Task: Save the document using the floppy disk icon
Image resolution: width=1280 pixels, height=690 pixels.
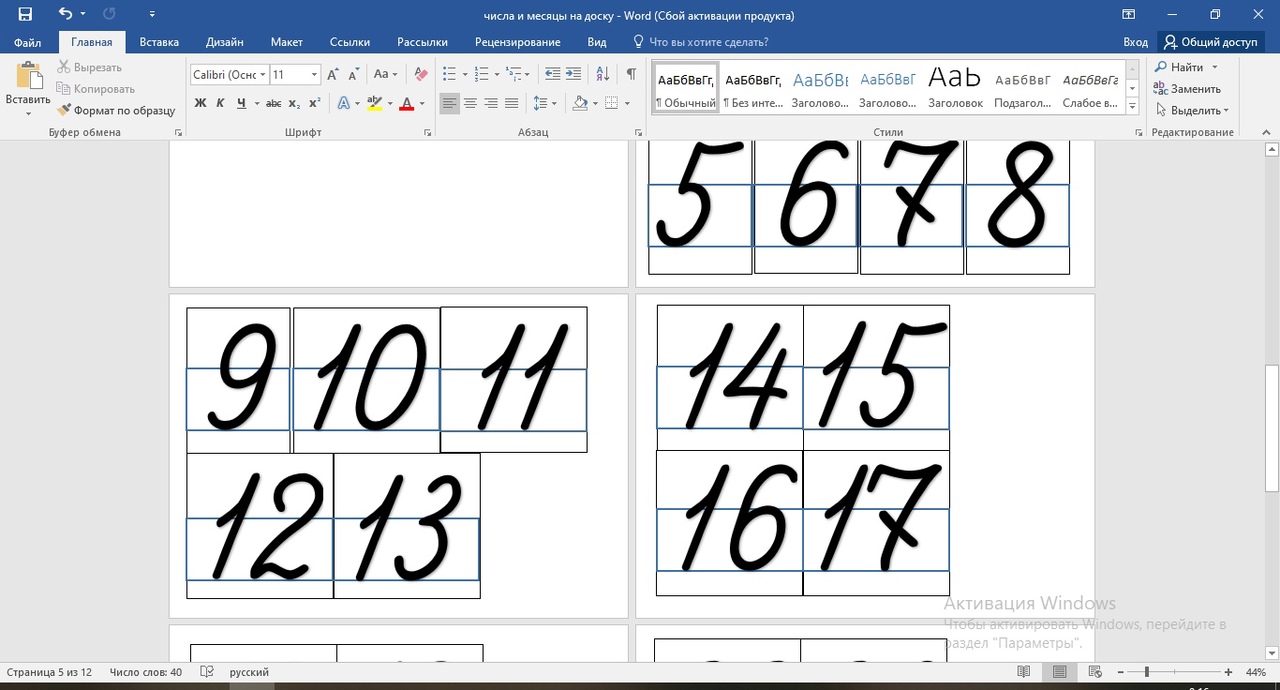Action: tap(25, 14)
